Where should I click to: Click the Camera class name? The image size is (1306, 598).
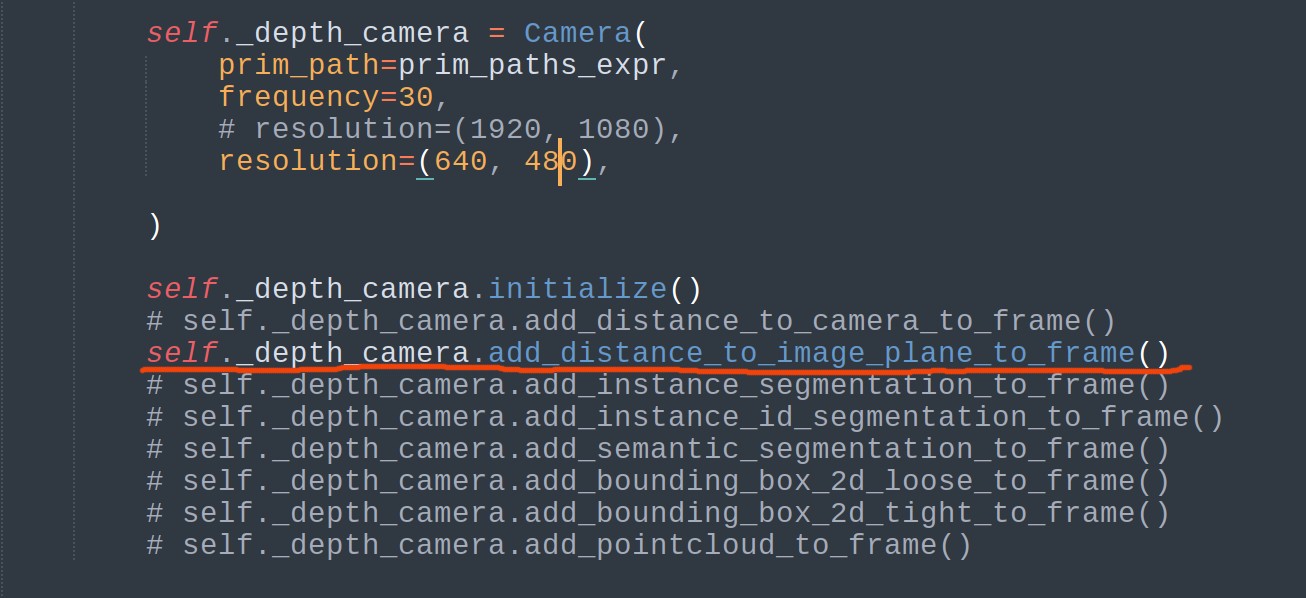pyautogui.click(x=577, y=33)
